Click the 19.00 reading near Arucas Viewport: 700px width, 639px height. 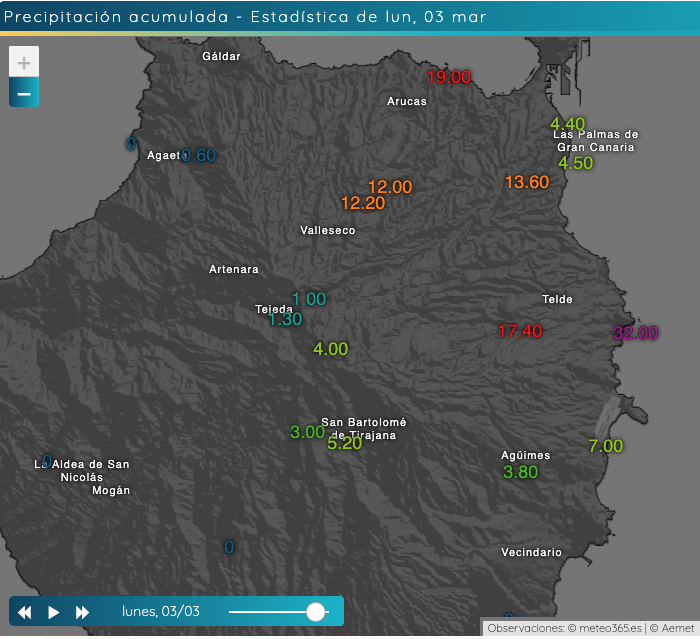[449, 77]
